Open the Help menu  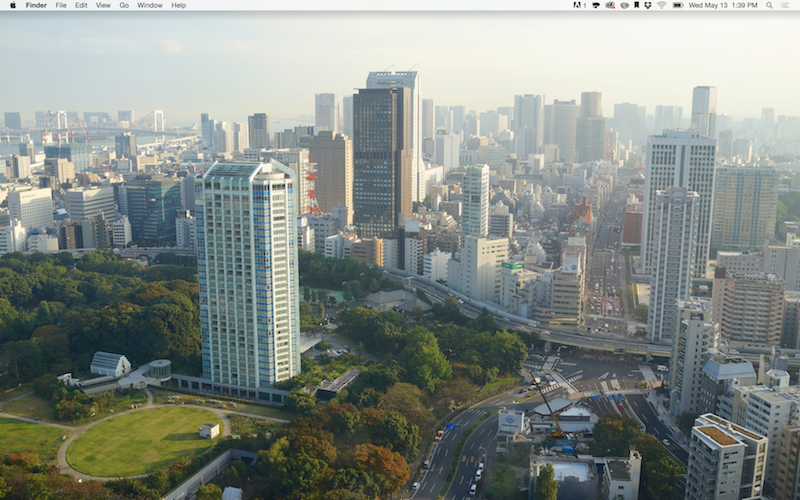coord(178,5)
